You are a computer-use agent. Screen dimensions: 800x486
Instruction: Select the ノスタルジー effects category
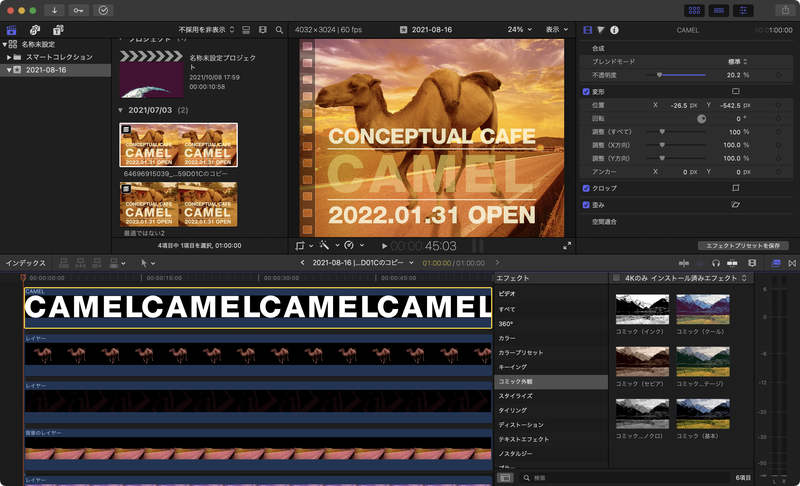pos(551,453)
